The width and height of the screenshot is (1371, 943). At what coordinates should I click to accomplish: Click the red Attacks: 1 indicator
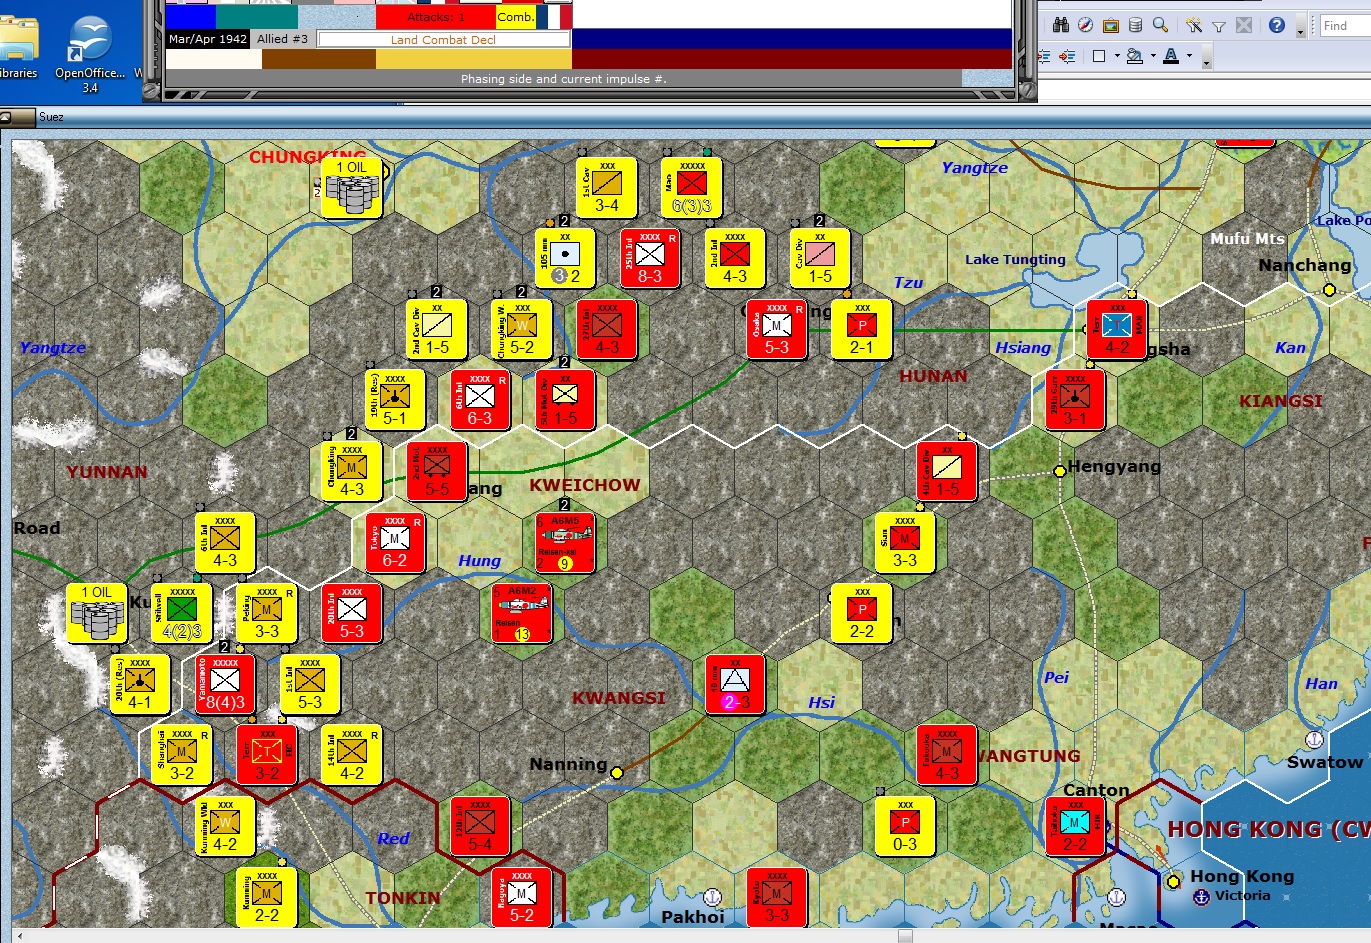(436, 17)
